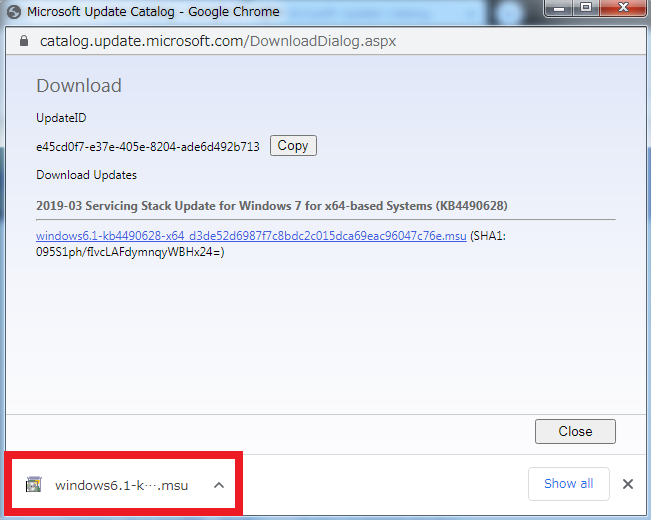The image size is (651, 520).
Task: Maximize the Chrome window
Action: coord(586,8)
